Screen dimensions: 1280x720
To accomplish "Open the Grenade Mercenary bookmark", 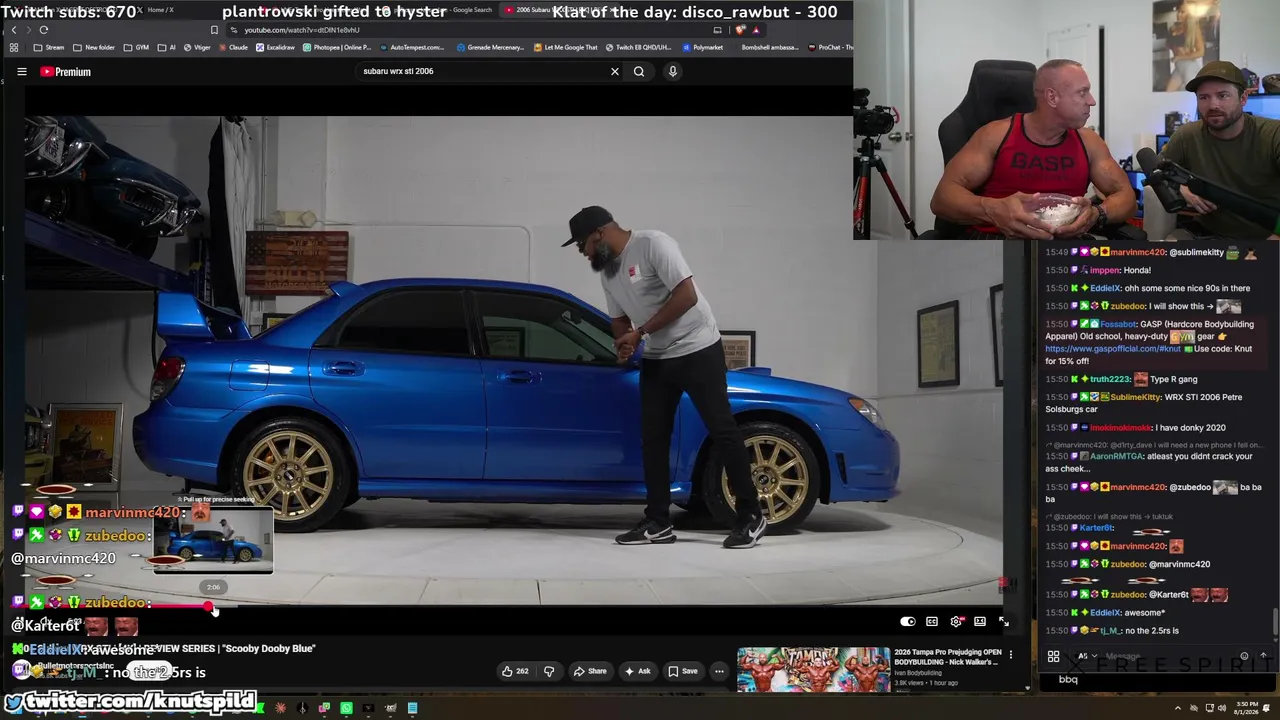I will (490, 47).
